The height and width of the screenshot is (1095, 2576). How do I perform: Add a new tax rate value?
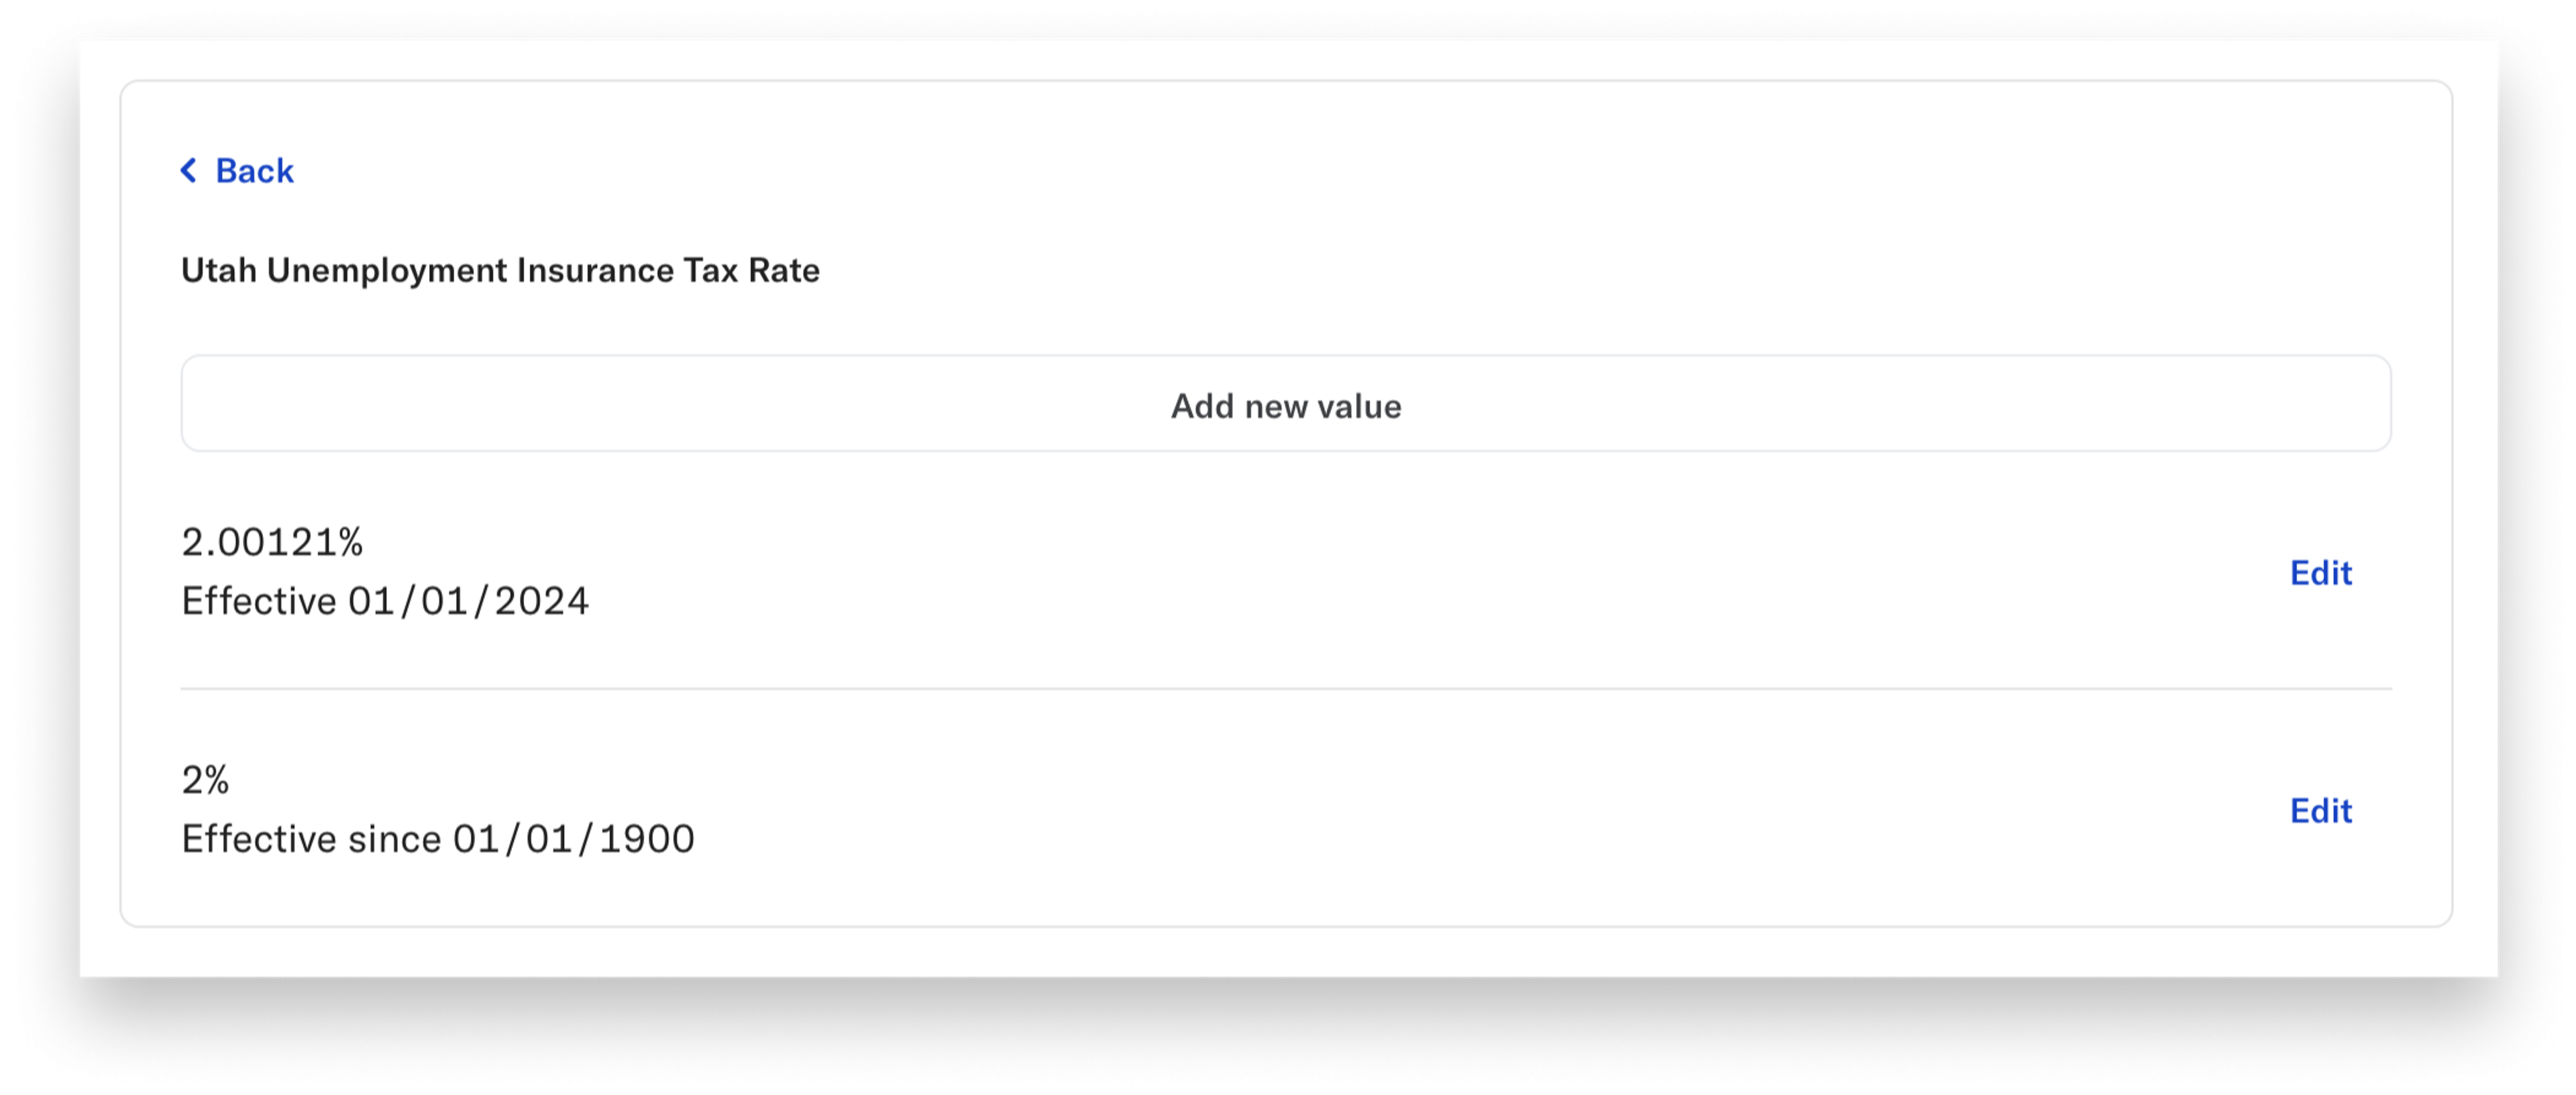(1286, 404)
